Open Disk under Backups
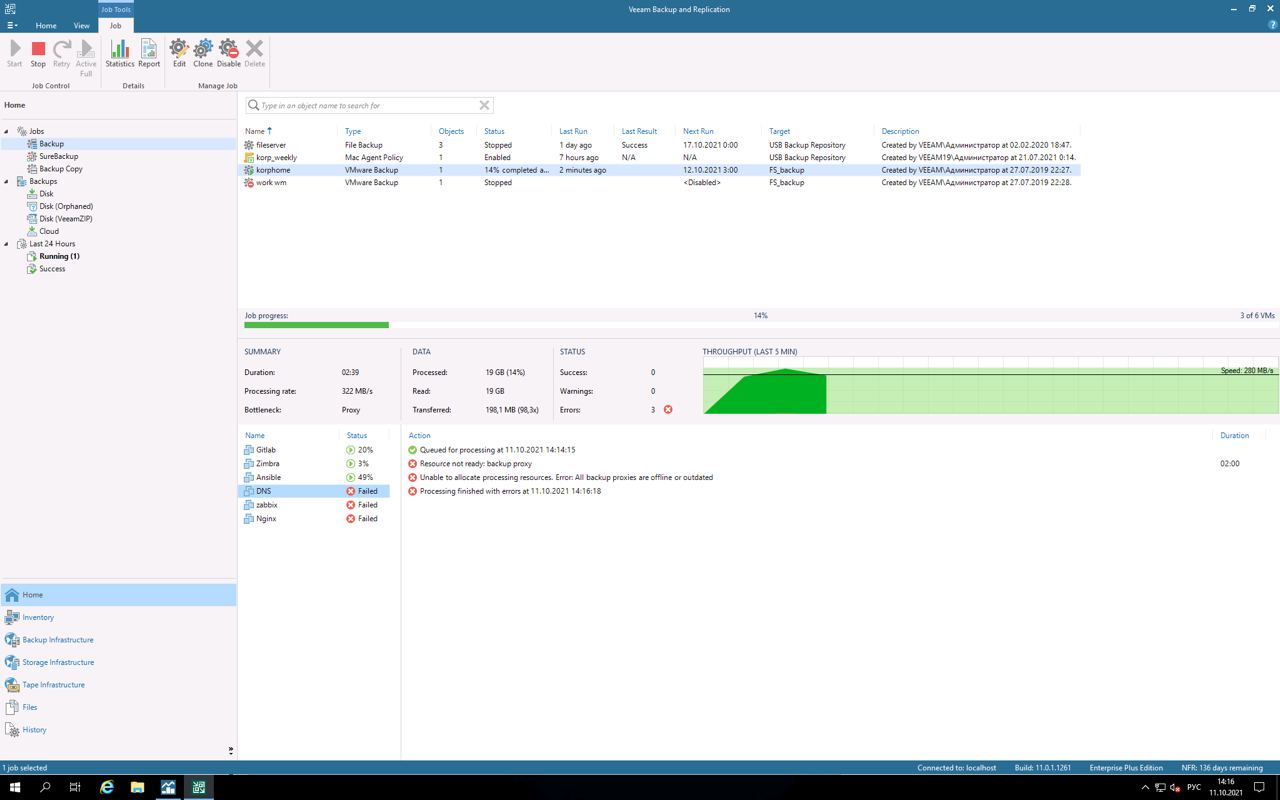The height and width of the screenshot is (800, 1280). (x=46, y=194)
